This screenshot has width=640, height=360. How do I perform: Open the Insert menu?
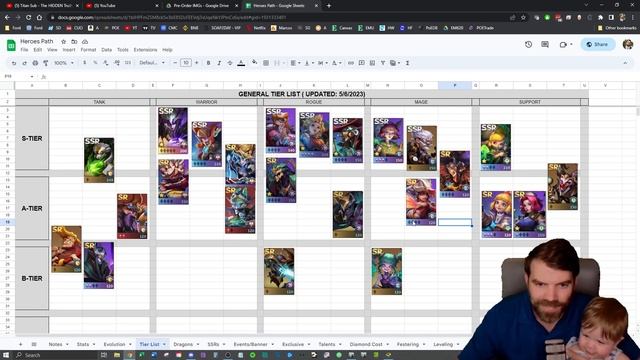69,50
